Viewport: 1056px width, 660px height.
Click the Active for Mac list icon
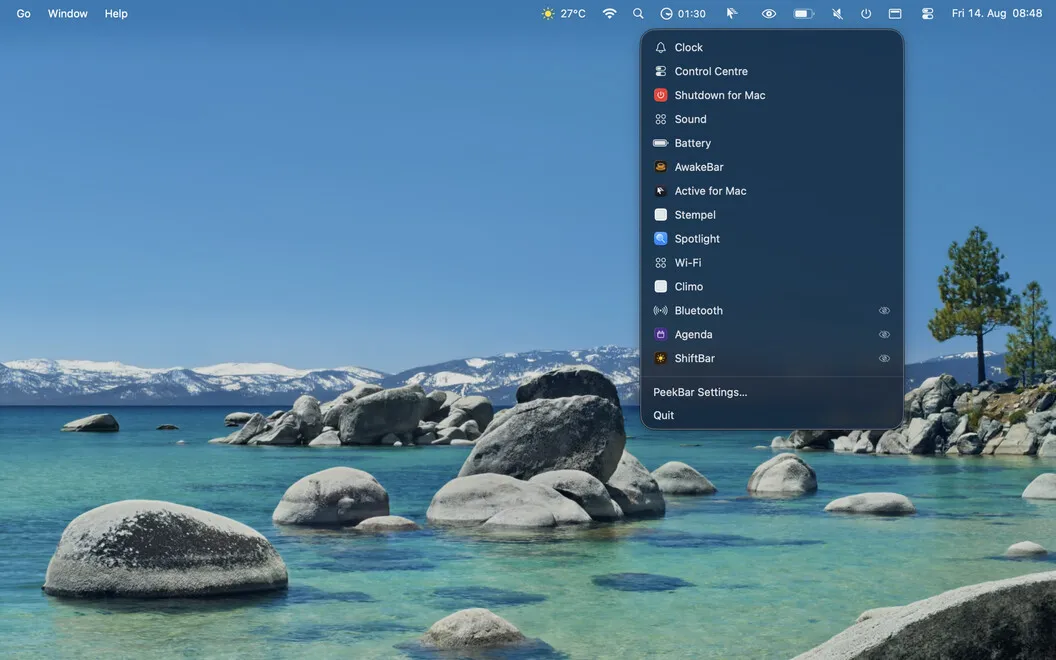coord(661,191)
